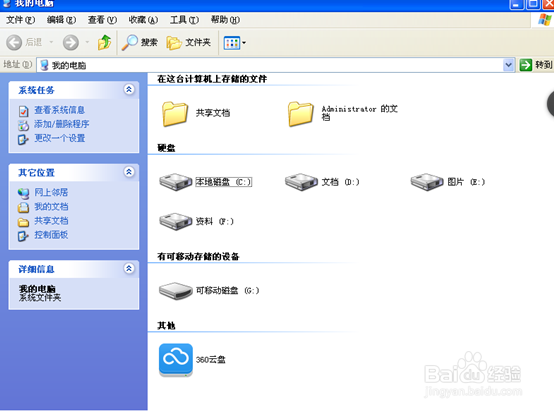
Task: Open the views dropdown arrow
Action: tap(244, 43)
